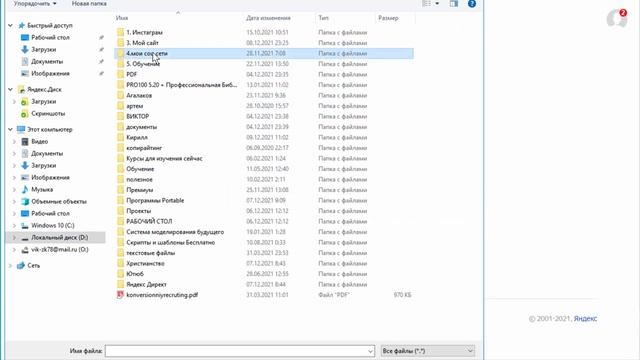Click the текстовые файлы folder name
640x360 pixels.
click(151, 253)
